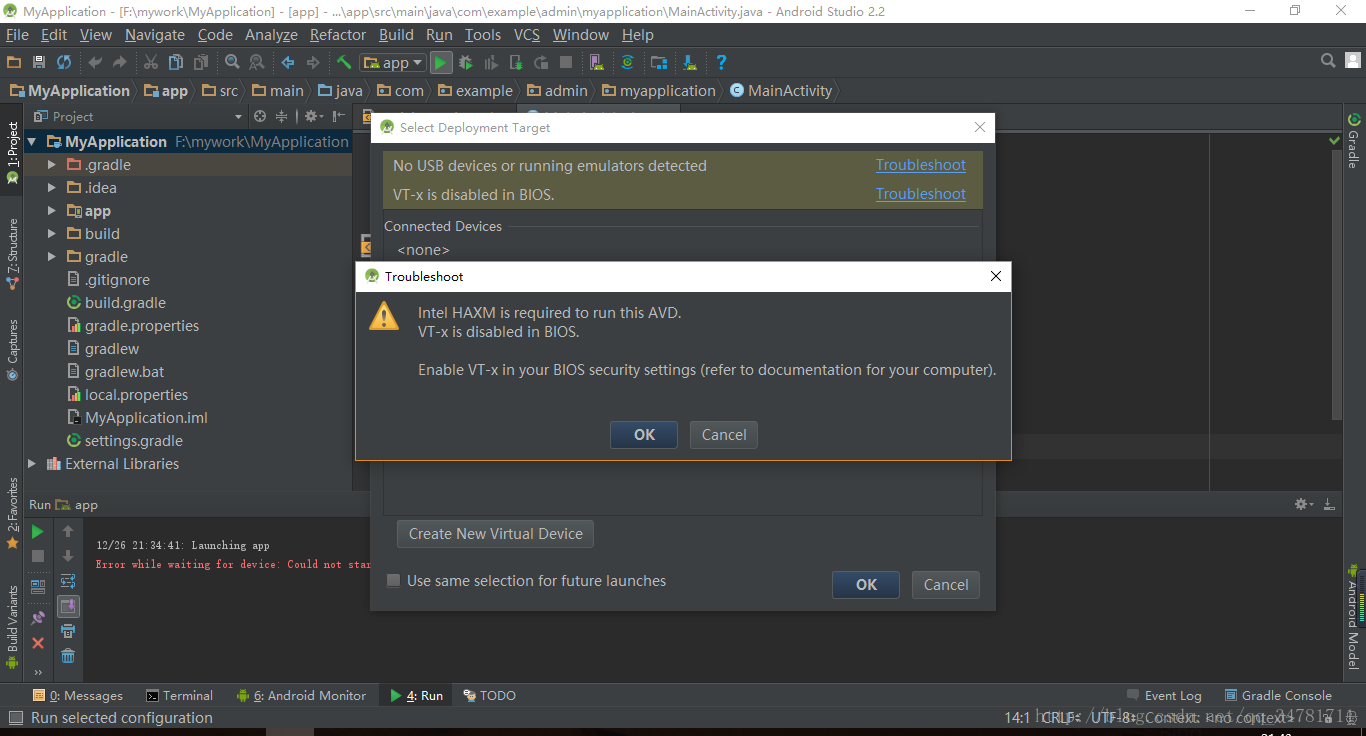Switch to the Terminal tool tab
Image resolution: width=1366 pixels, height=736 pixels.
(180, 696)
